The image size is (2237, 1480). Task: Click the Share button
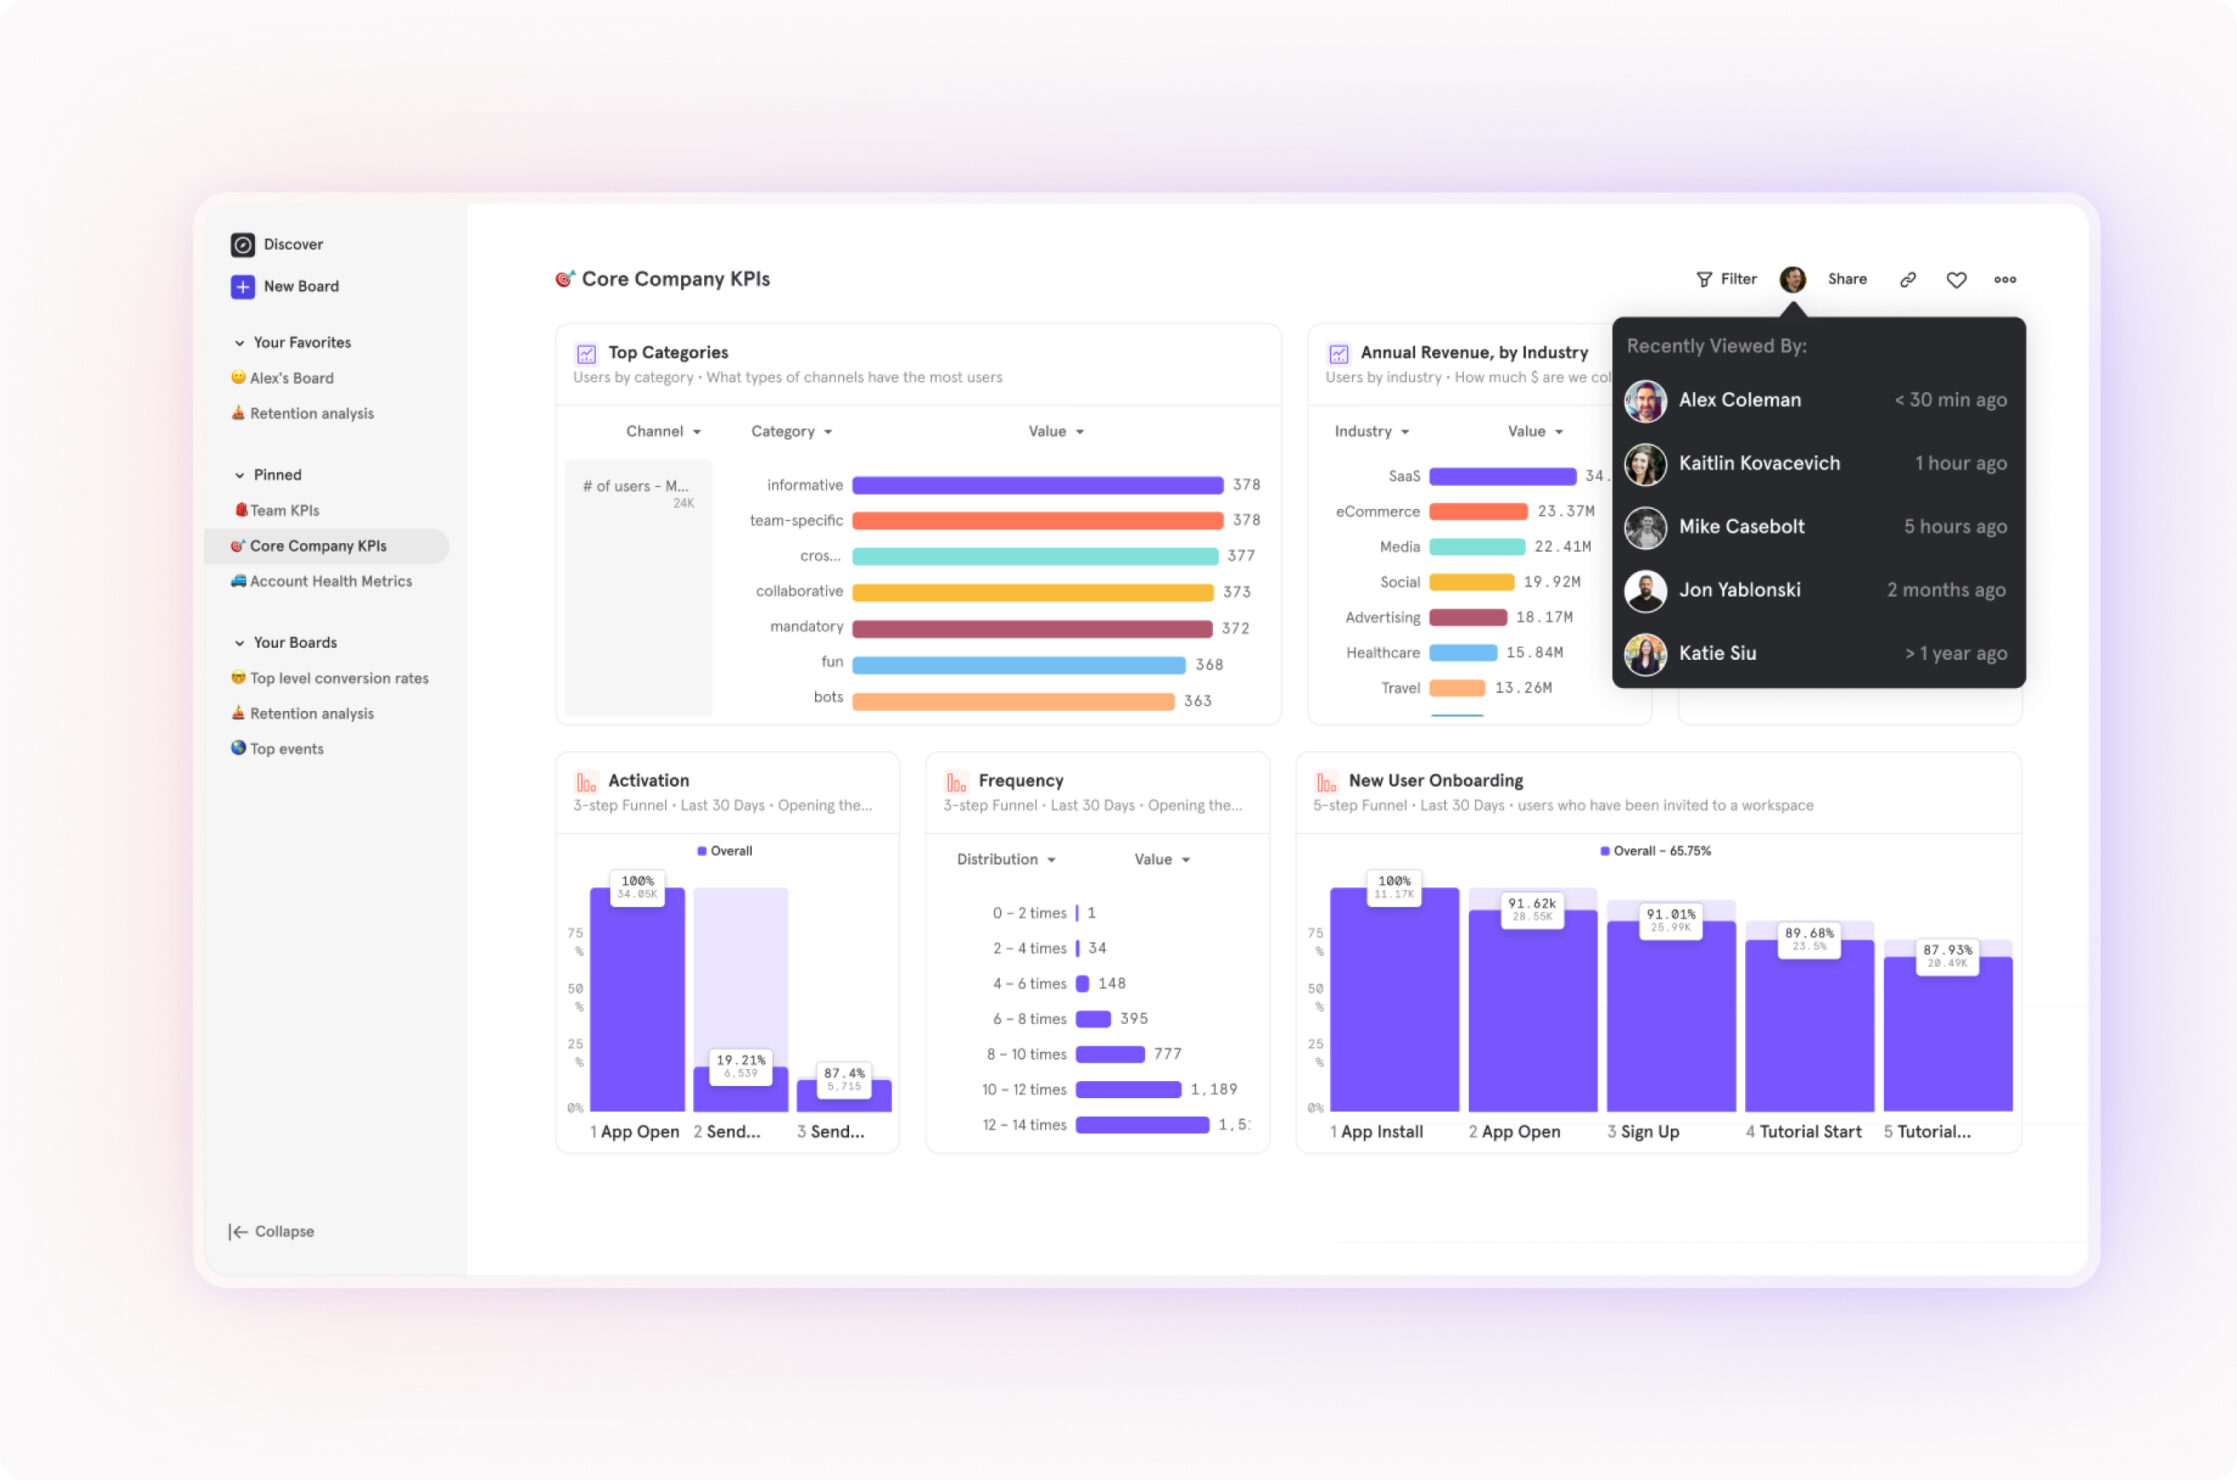(x=1846, y=280)
